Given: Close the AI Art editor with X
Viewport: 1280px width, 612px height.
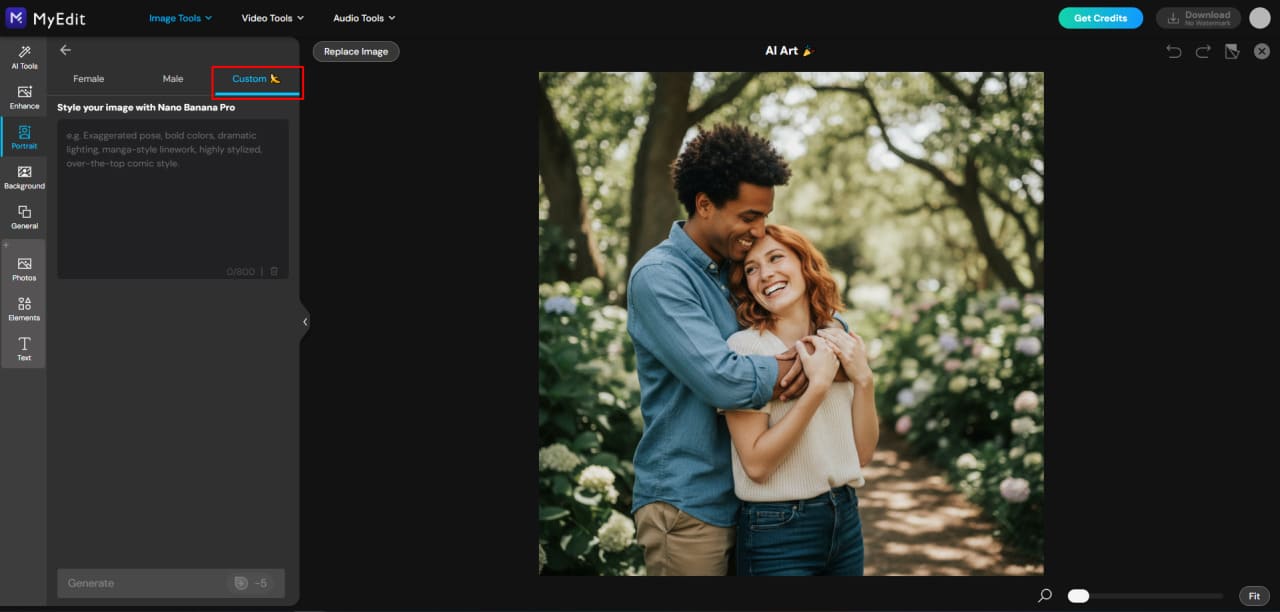Looking at the screenshot, I should [x=1262, y=51].
